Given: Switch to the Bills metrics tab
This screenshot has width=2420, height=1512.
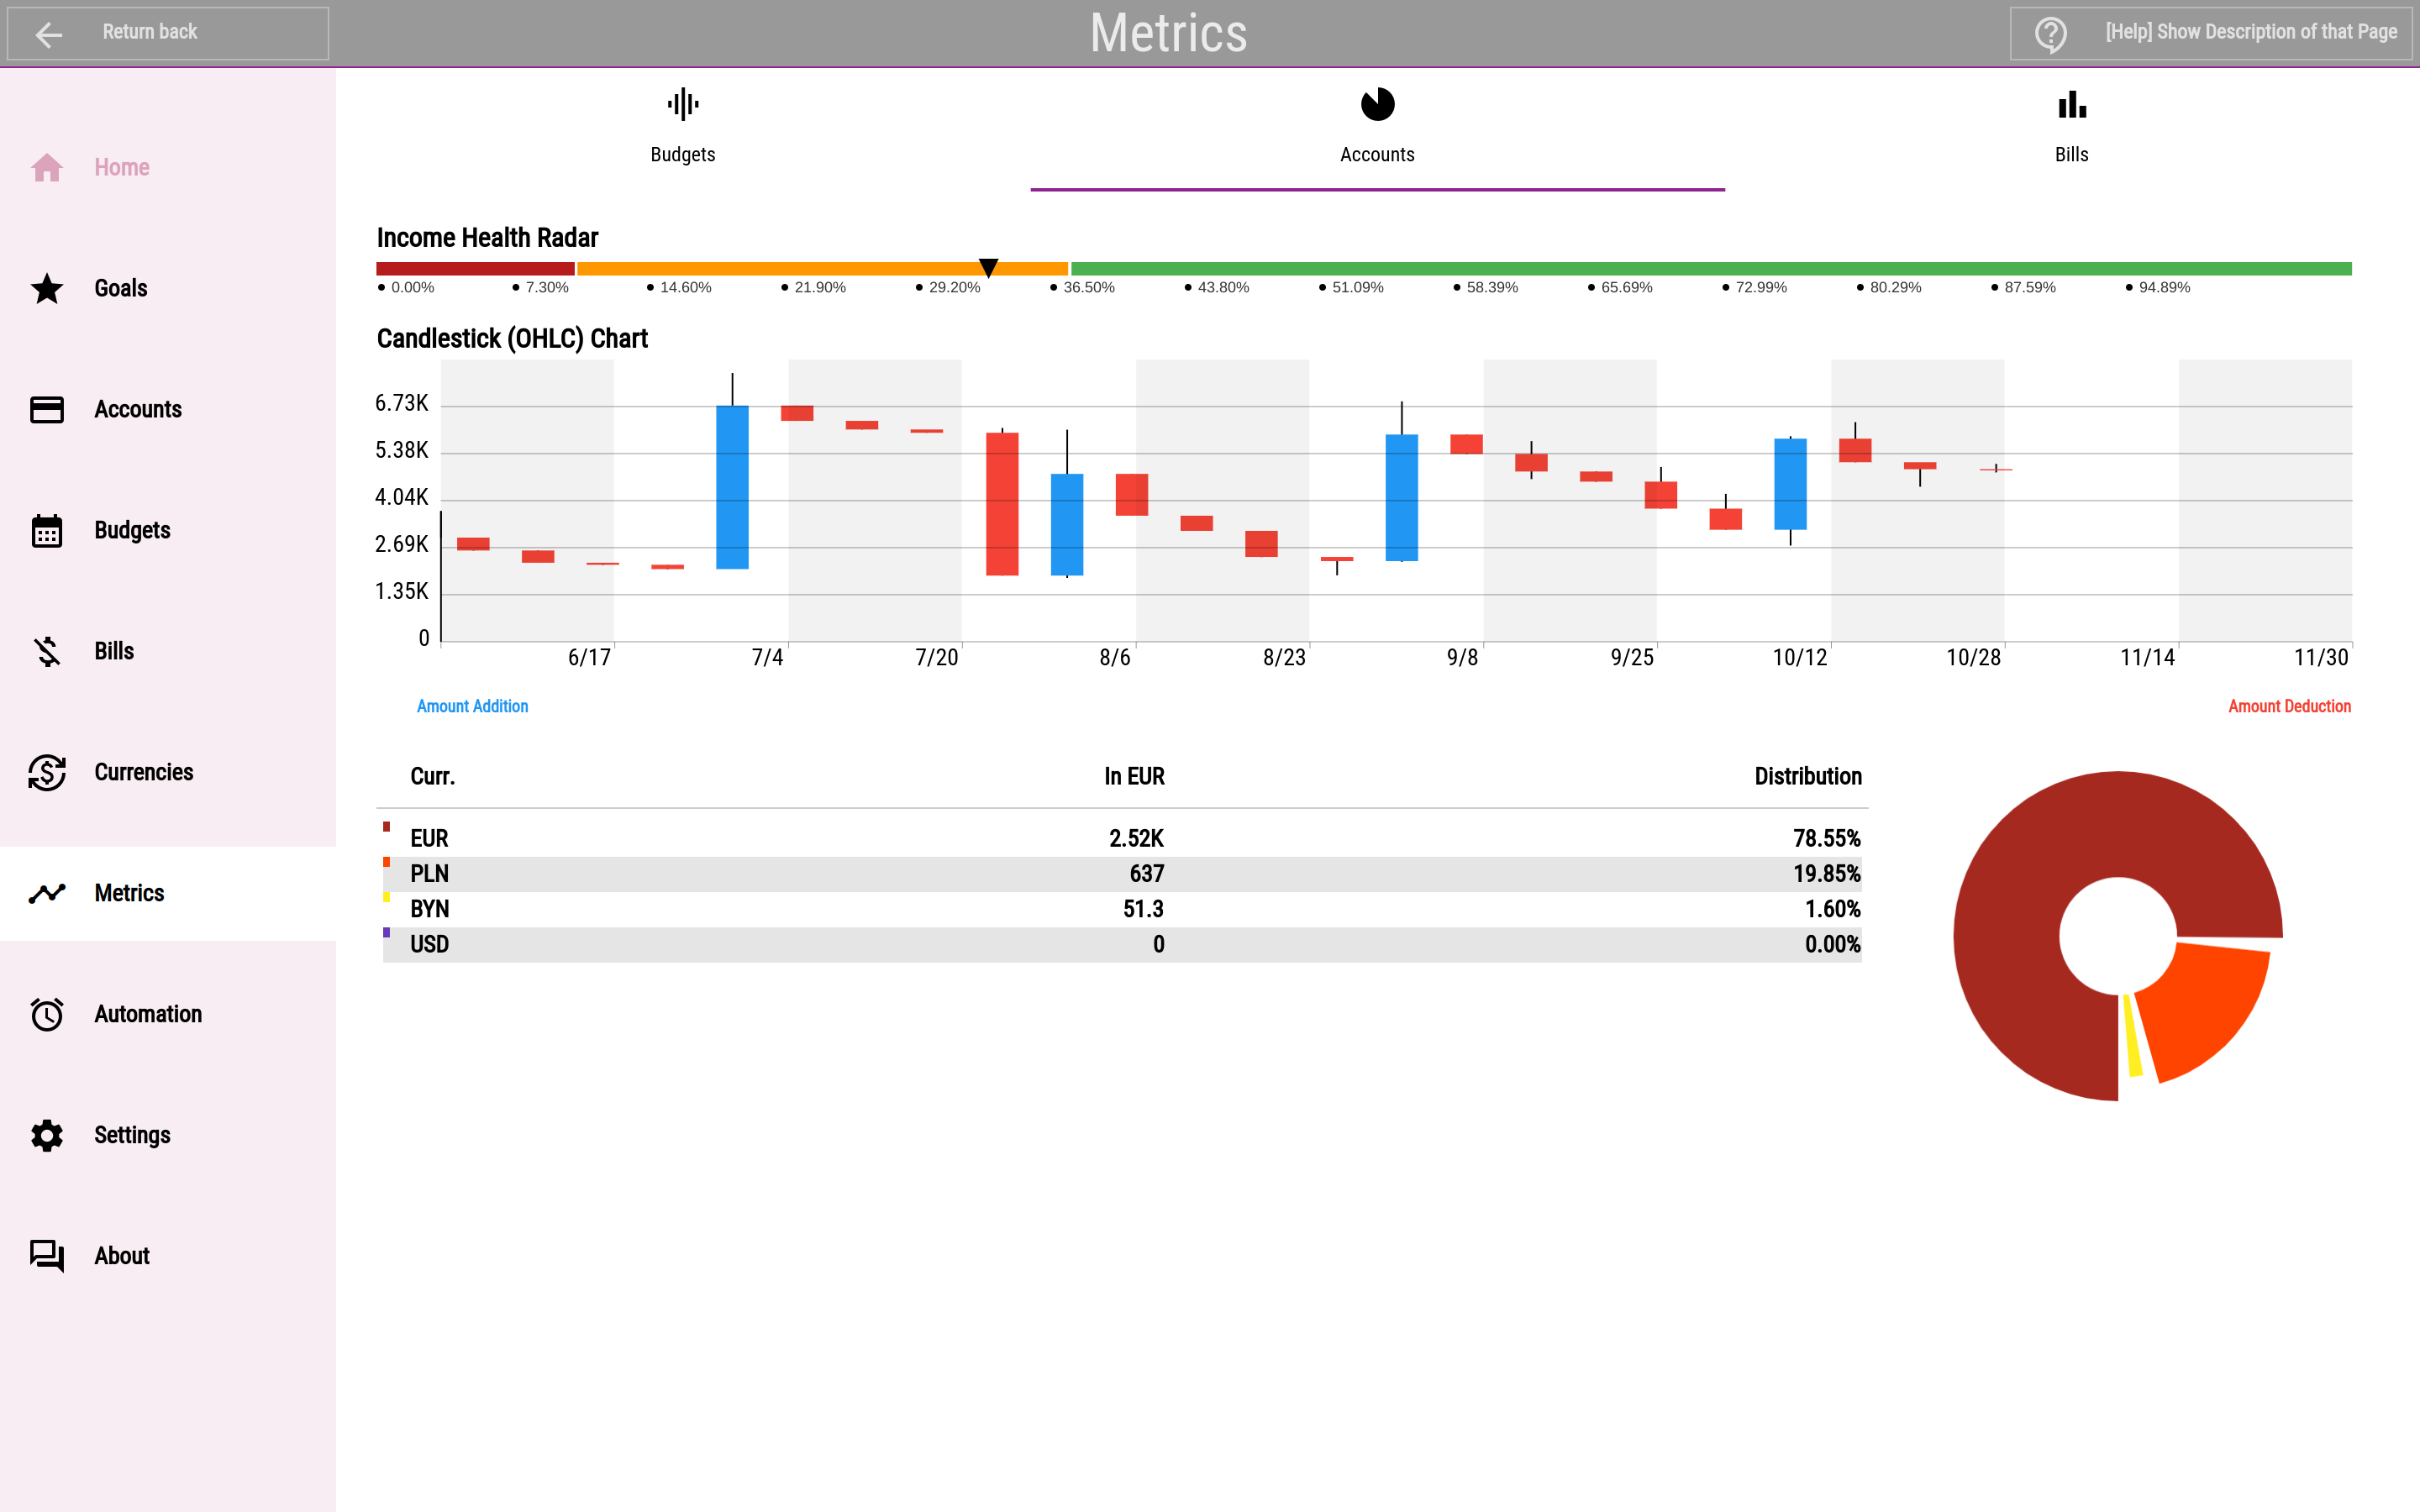Looking at the screenshot, I should click(x=2072, y=127).
